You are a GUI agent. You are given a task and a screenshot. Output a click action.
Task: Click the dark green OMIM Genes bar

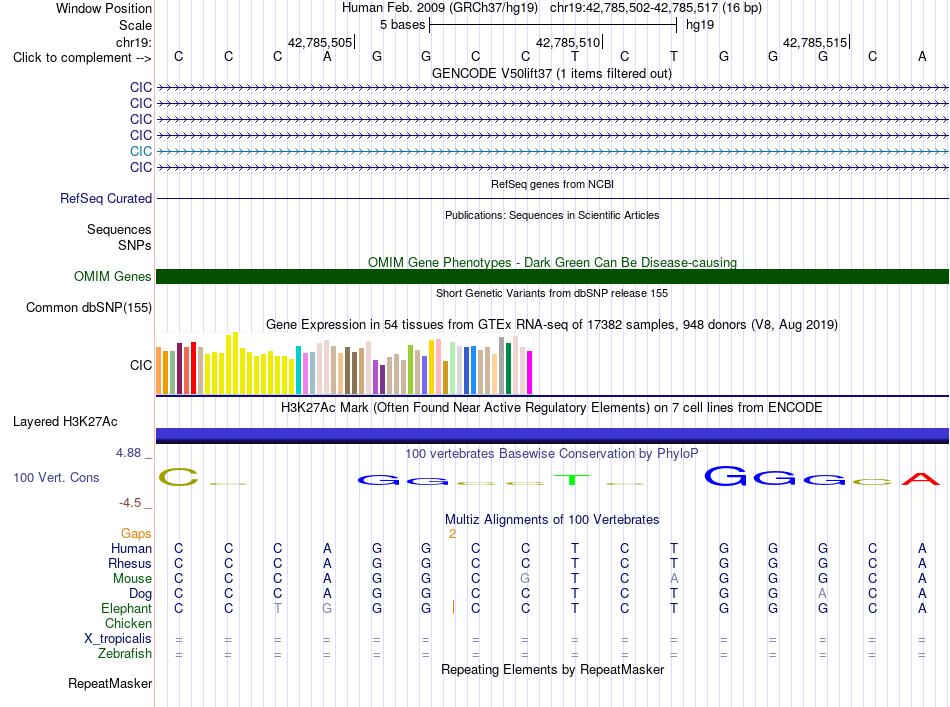pyautogui.click(x=552, y=276)
